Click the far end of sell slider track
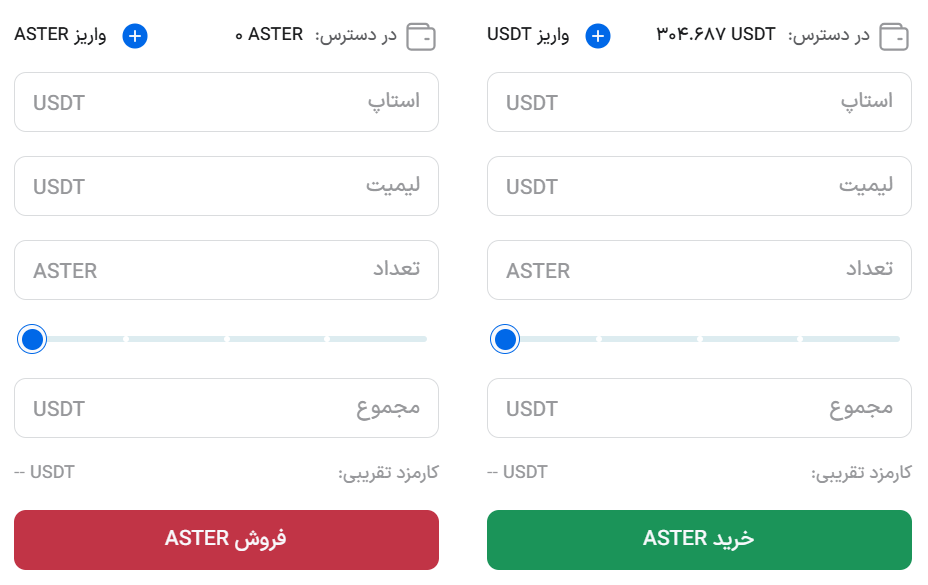Image resolution: width=928 pixels, height=585 pixels. [x=423, y=339]
